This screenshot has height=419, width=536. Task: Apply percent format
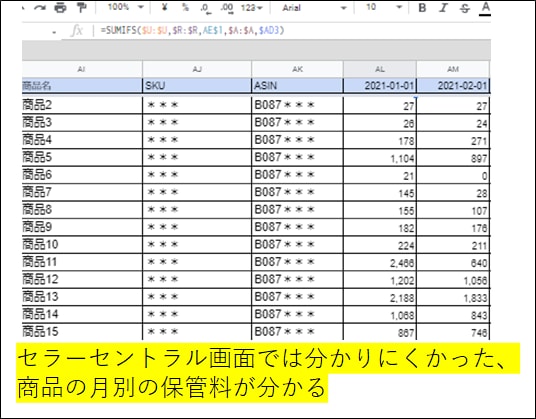pos(185,7)
